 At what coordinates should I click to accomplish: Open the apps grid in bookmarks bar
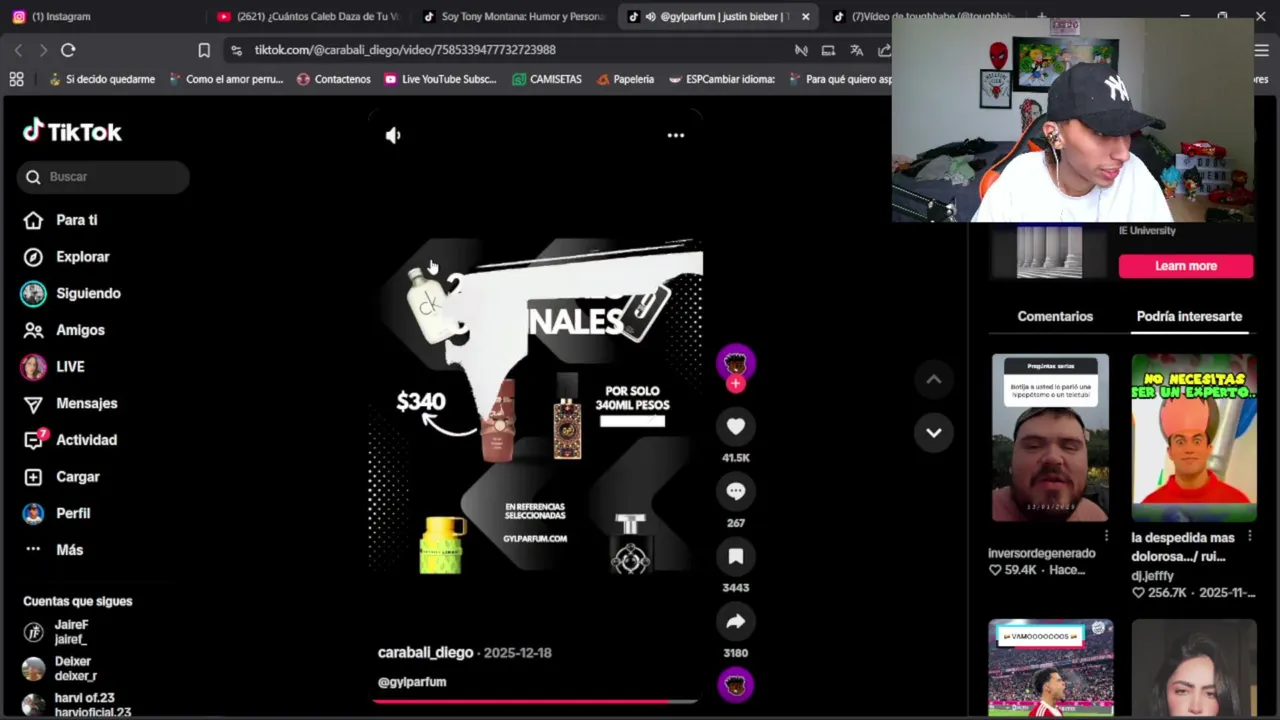point(16,79)
